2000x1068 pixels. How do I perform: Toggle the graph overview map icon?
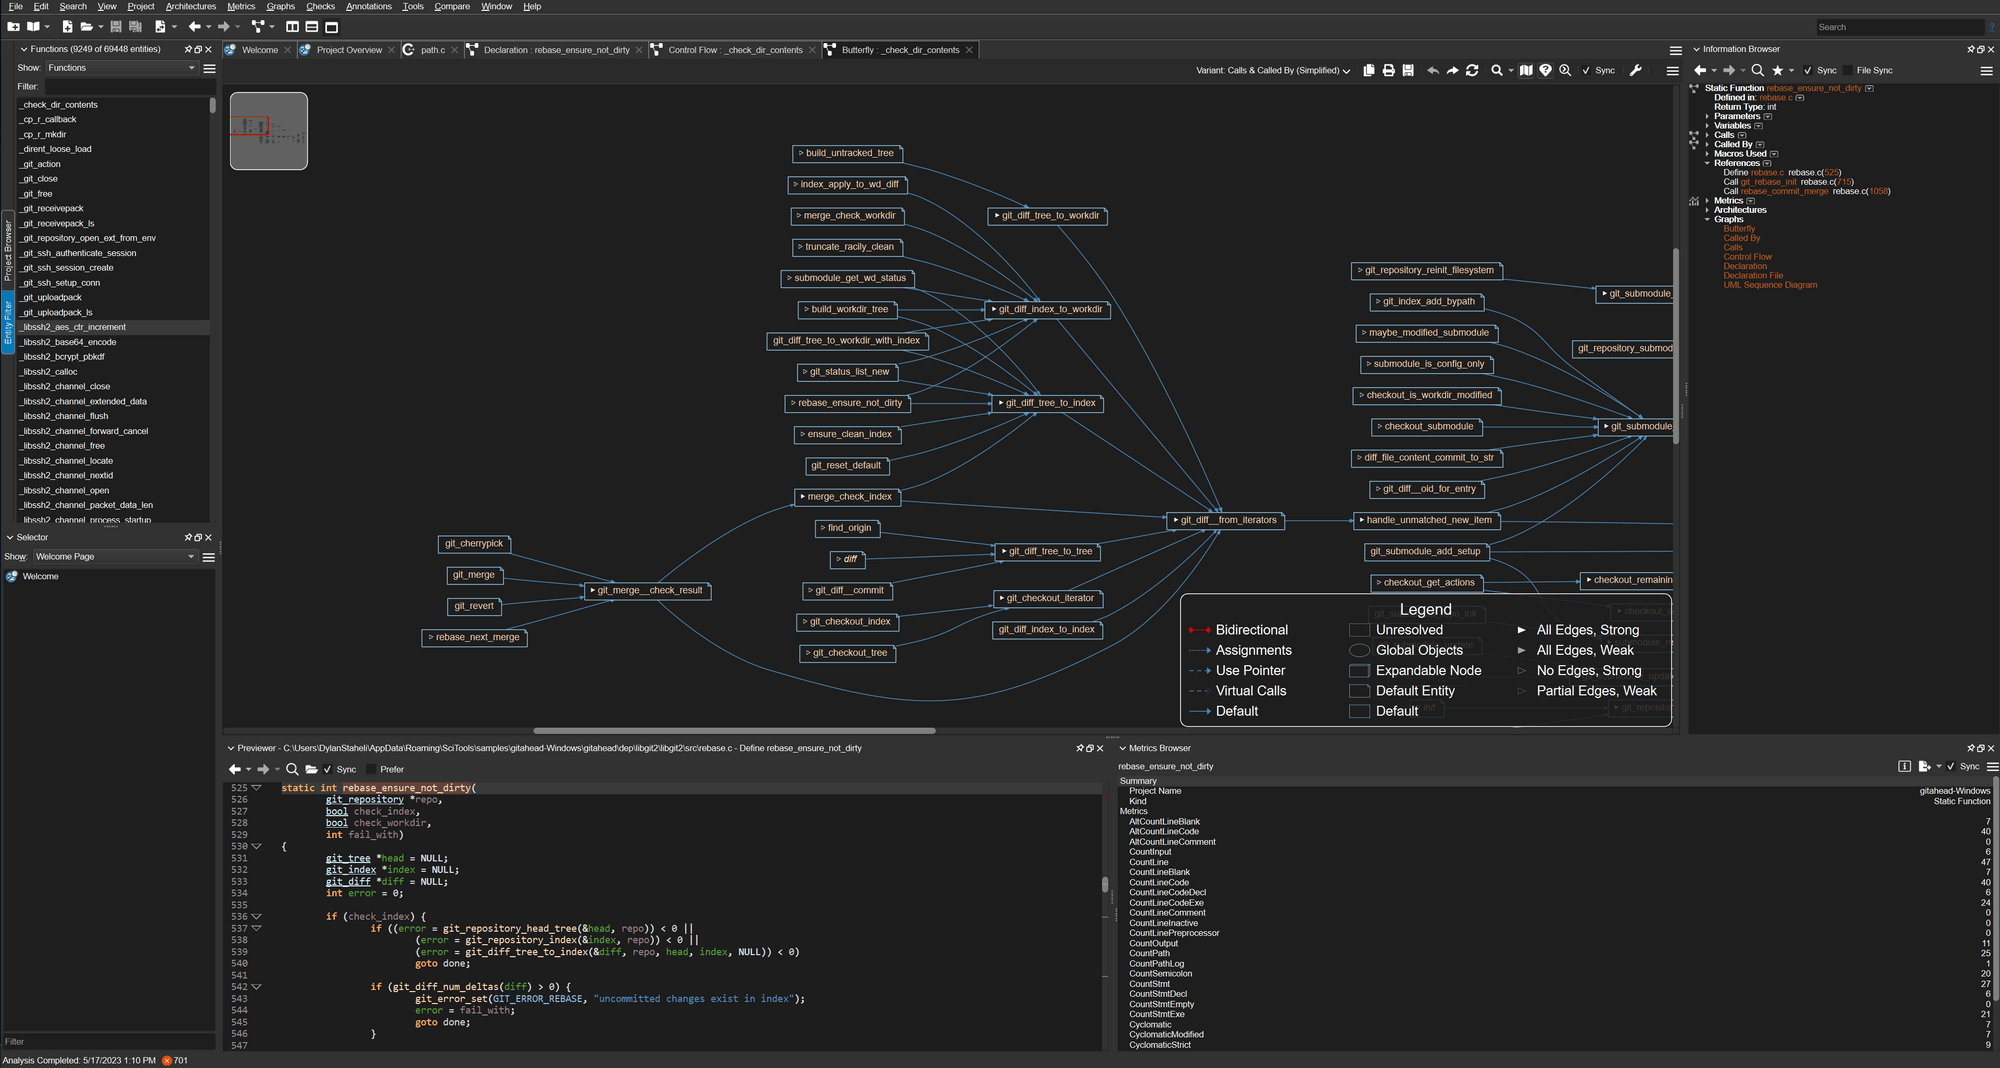[x=1527, y=70]
